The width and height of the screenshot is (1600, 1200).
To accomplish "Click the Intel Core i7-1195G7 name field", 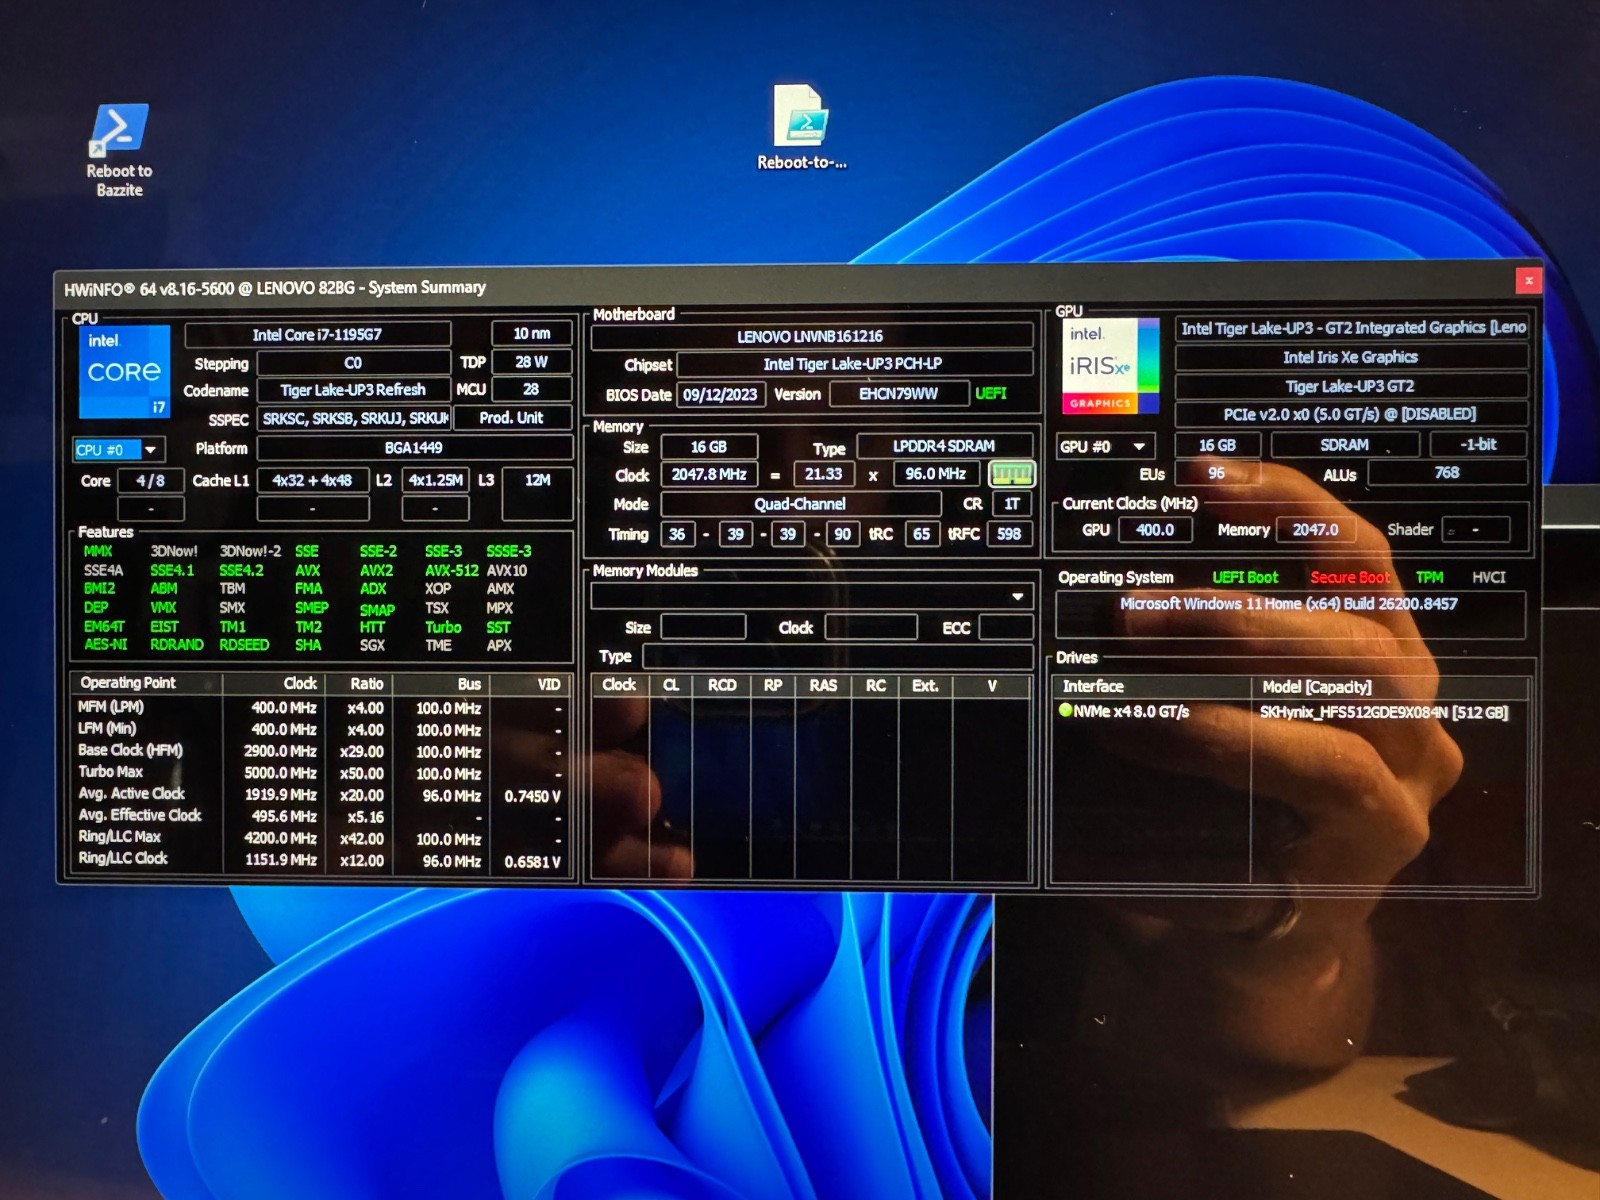I will click(x=317, y=335).
